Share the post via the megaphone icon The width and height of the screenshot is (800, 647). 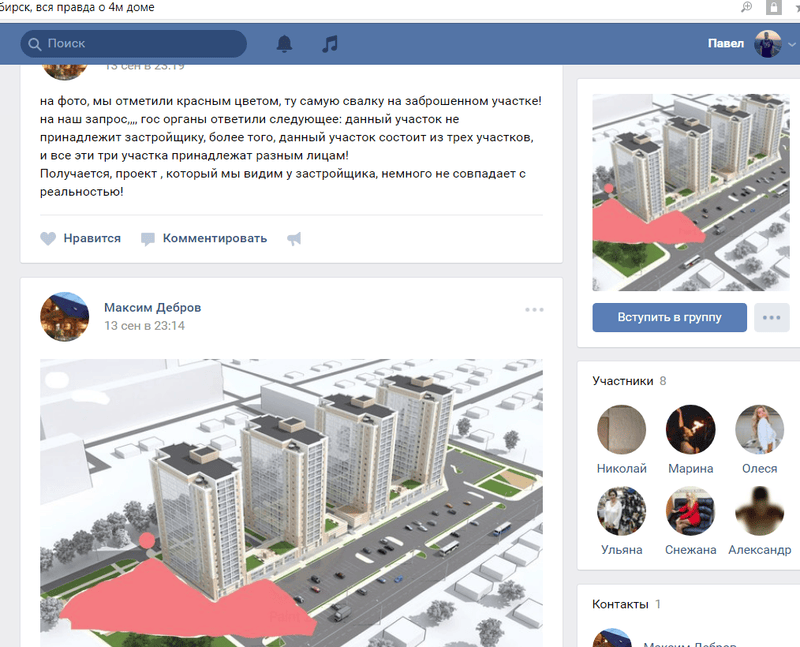(x=294, y=239)
